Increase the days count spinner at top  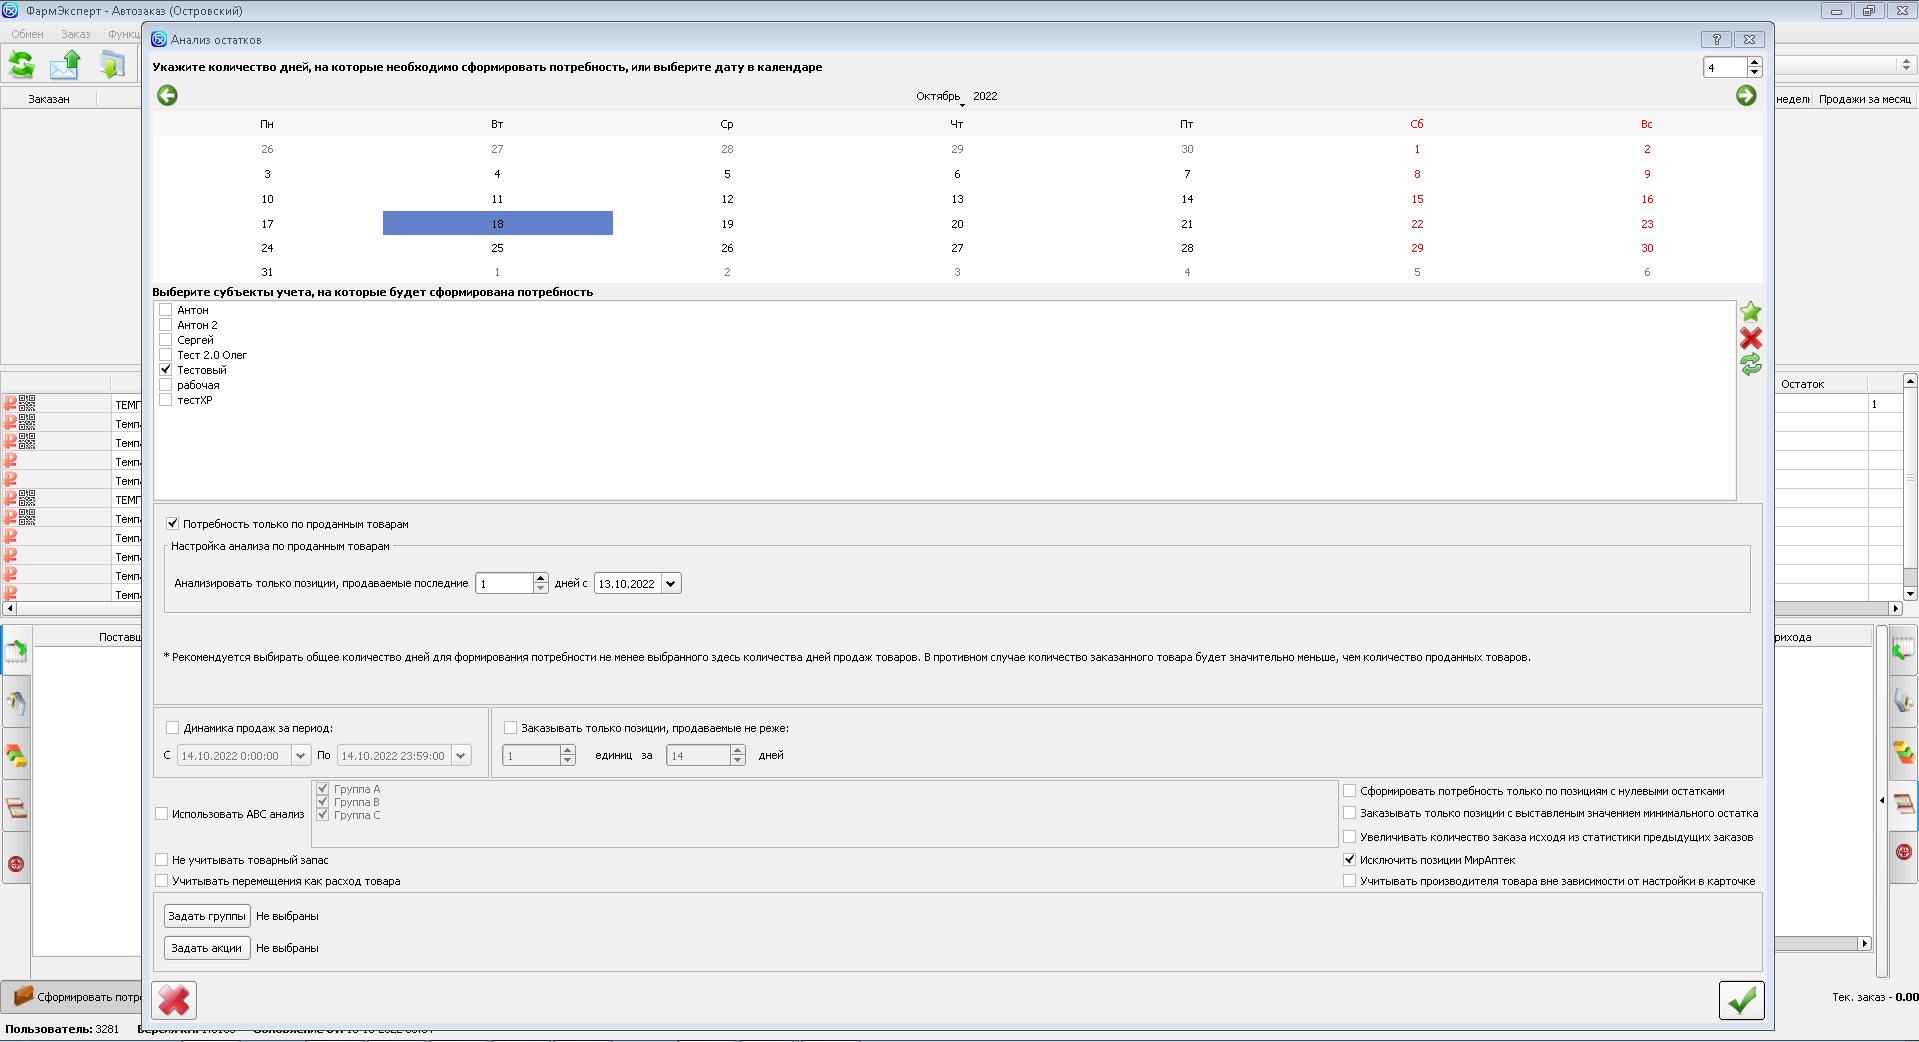click(1754, 62)
